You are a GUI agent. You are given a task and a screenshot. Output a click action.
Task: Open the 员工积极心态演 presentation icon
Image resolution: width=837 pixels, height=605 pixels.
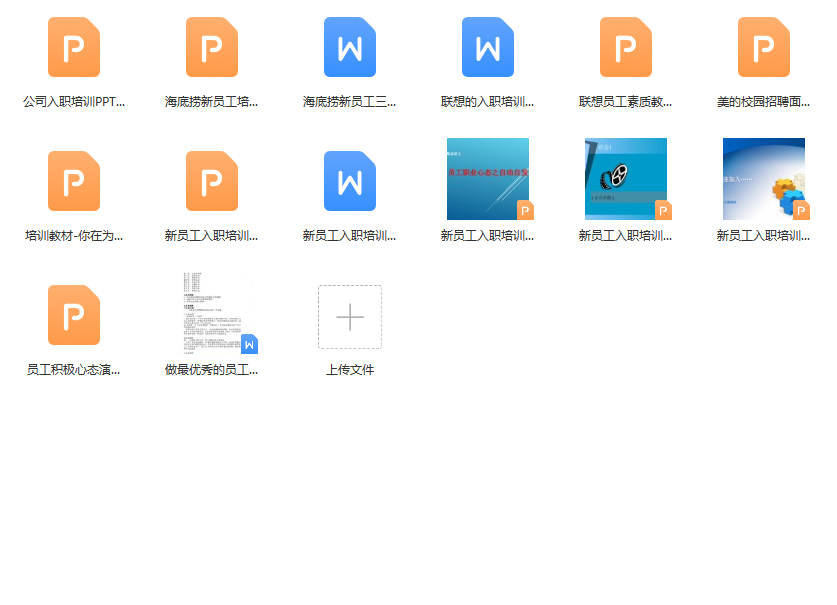coord(74,315)
